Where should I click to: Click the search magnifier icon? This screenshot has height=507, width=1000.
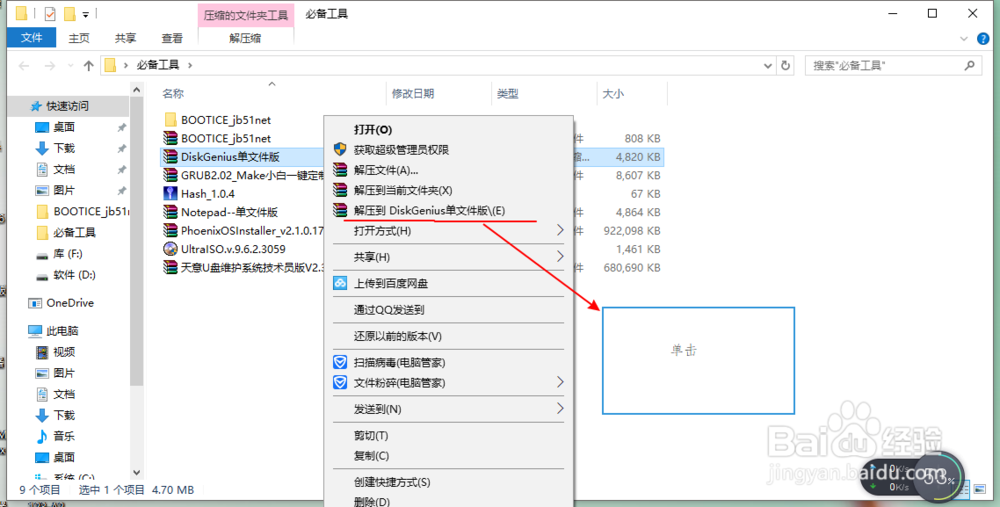click(969, 65)
